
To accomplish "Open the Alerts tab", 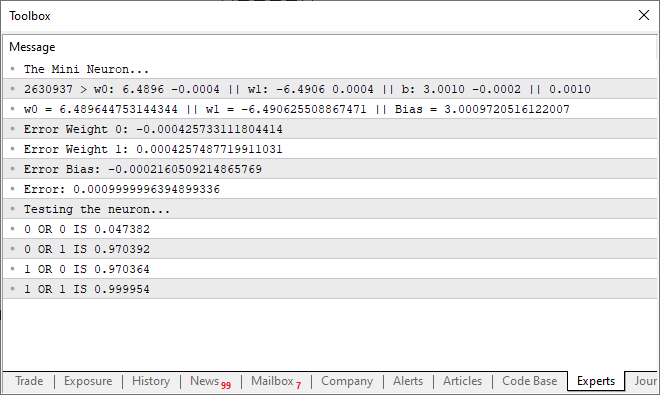I will tap(408, 381).
